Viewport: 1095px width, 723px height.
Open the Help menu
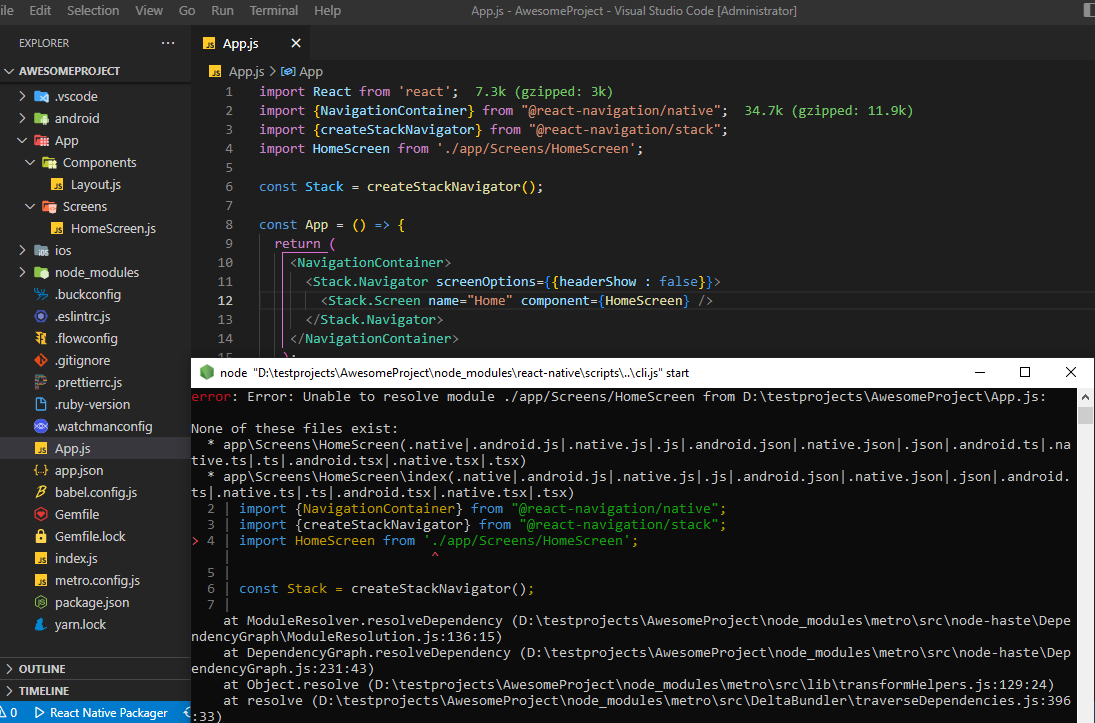328,10
